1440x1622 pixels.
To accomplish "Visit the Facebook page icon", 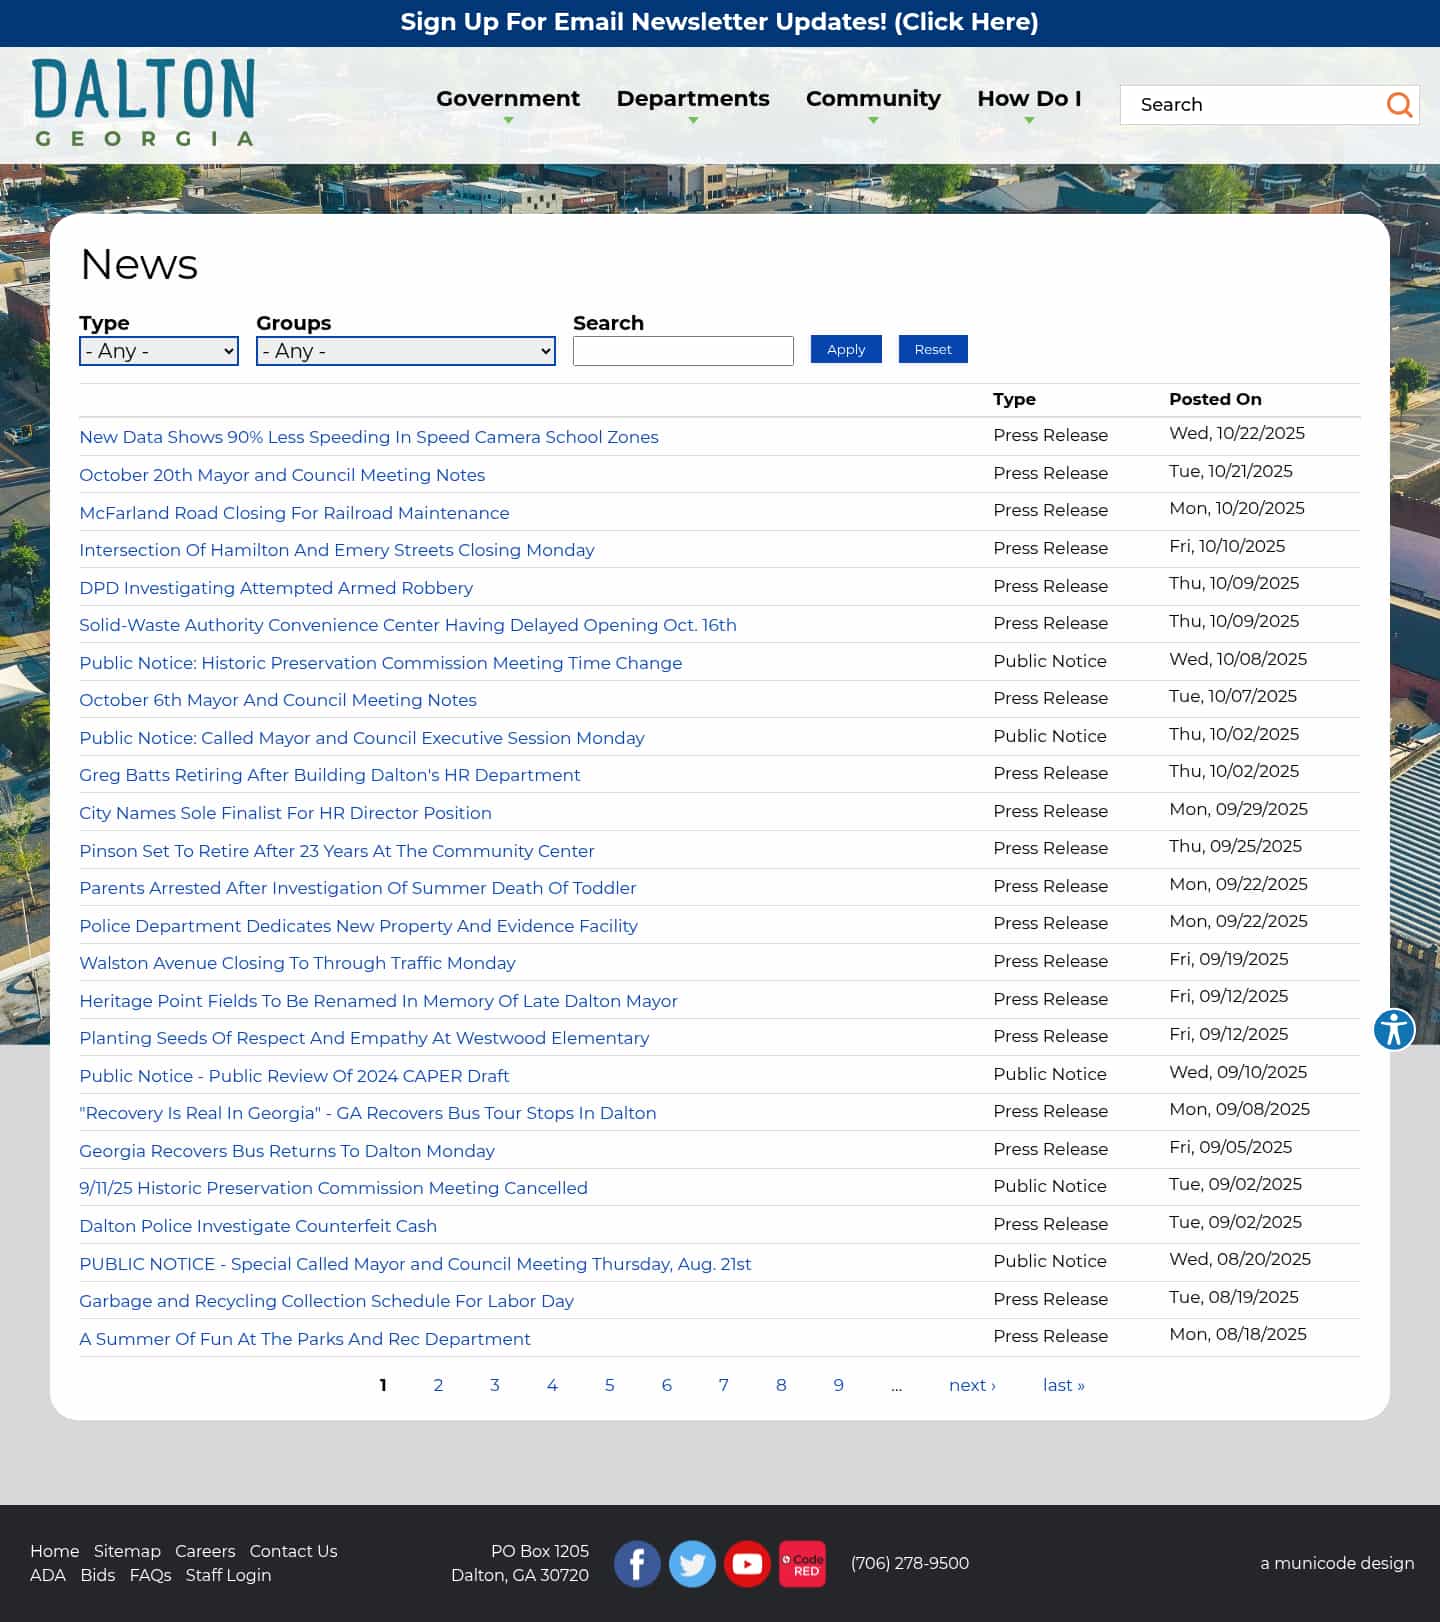I will point(637,1564).
